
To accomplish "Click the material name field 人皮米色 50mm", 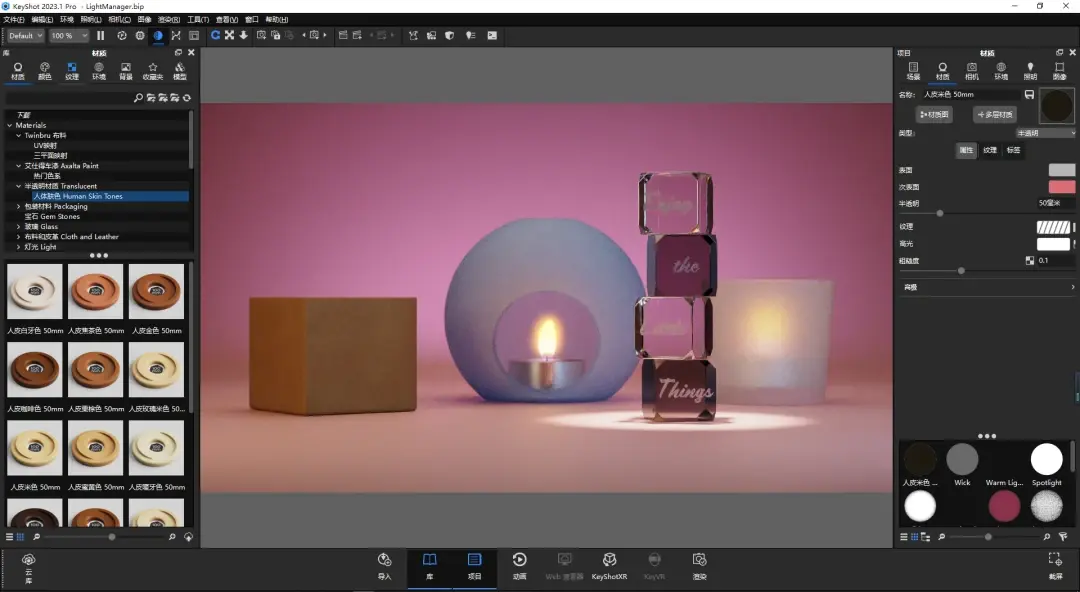I will pyautogui.click(x=970, y=94).
